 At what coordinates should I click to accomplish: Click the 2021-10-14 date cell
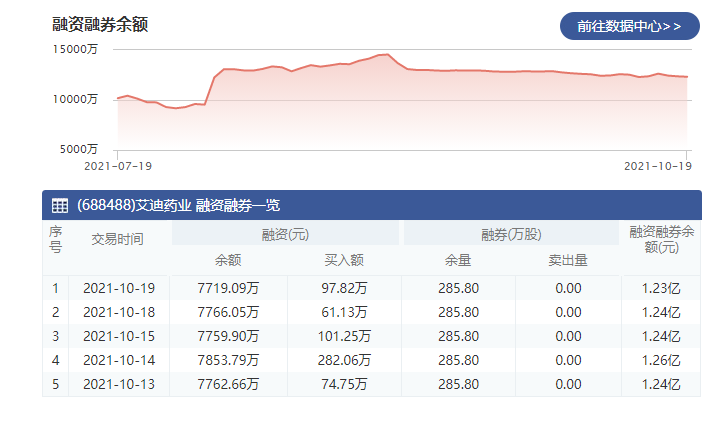118,360
